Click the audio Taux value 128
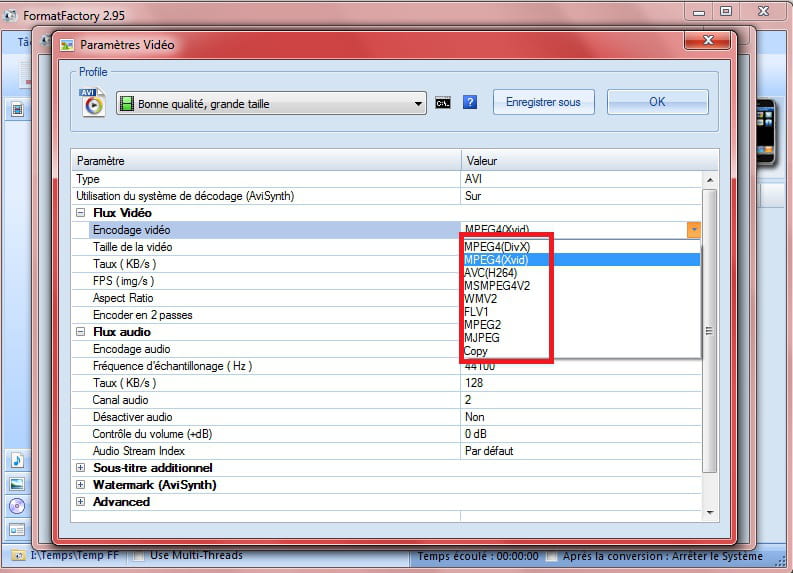Image resolution: width=793 pixels, height=573 pixels. (x=474, y=383)
